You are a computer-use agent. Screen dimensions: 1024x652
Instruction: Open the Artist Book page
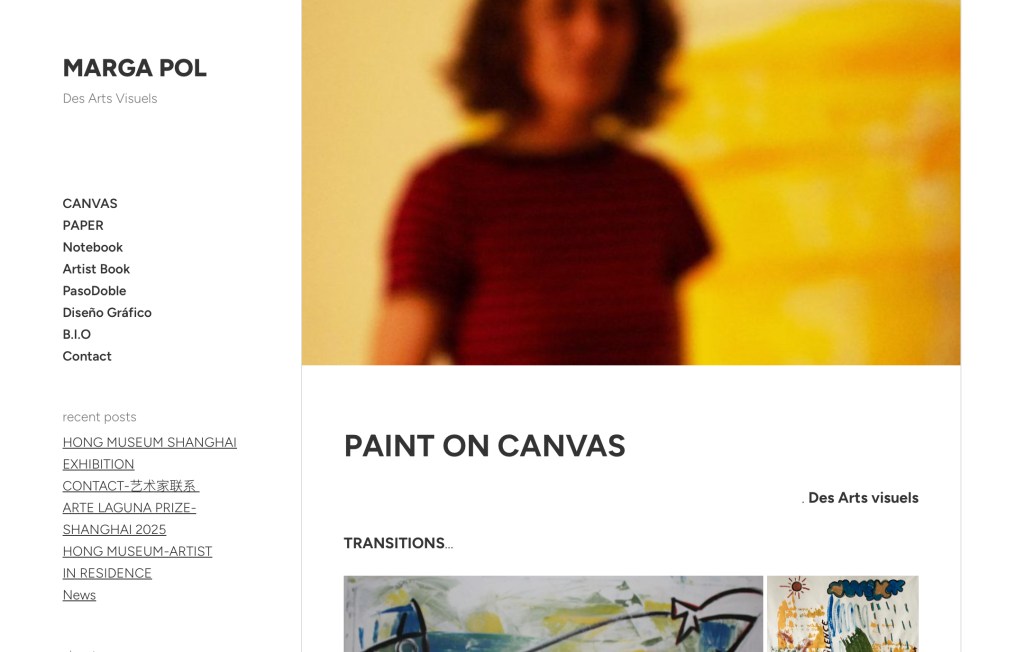tap(96, 269)
